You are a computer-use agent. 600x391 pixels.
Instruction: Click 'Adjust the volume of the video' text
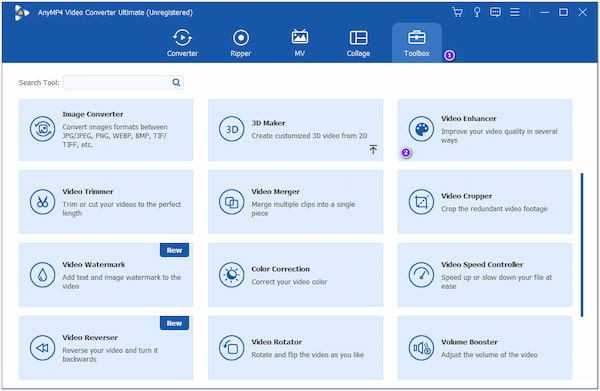tap(489, 355)
